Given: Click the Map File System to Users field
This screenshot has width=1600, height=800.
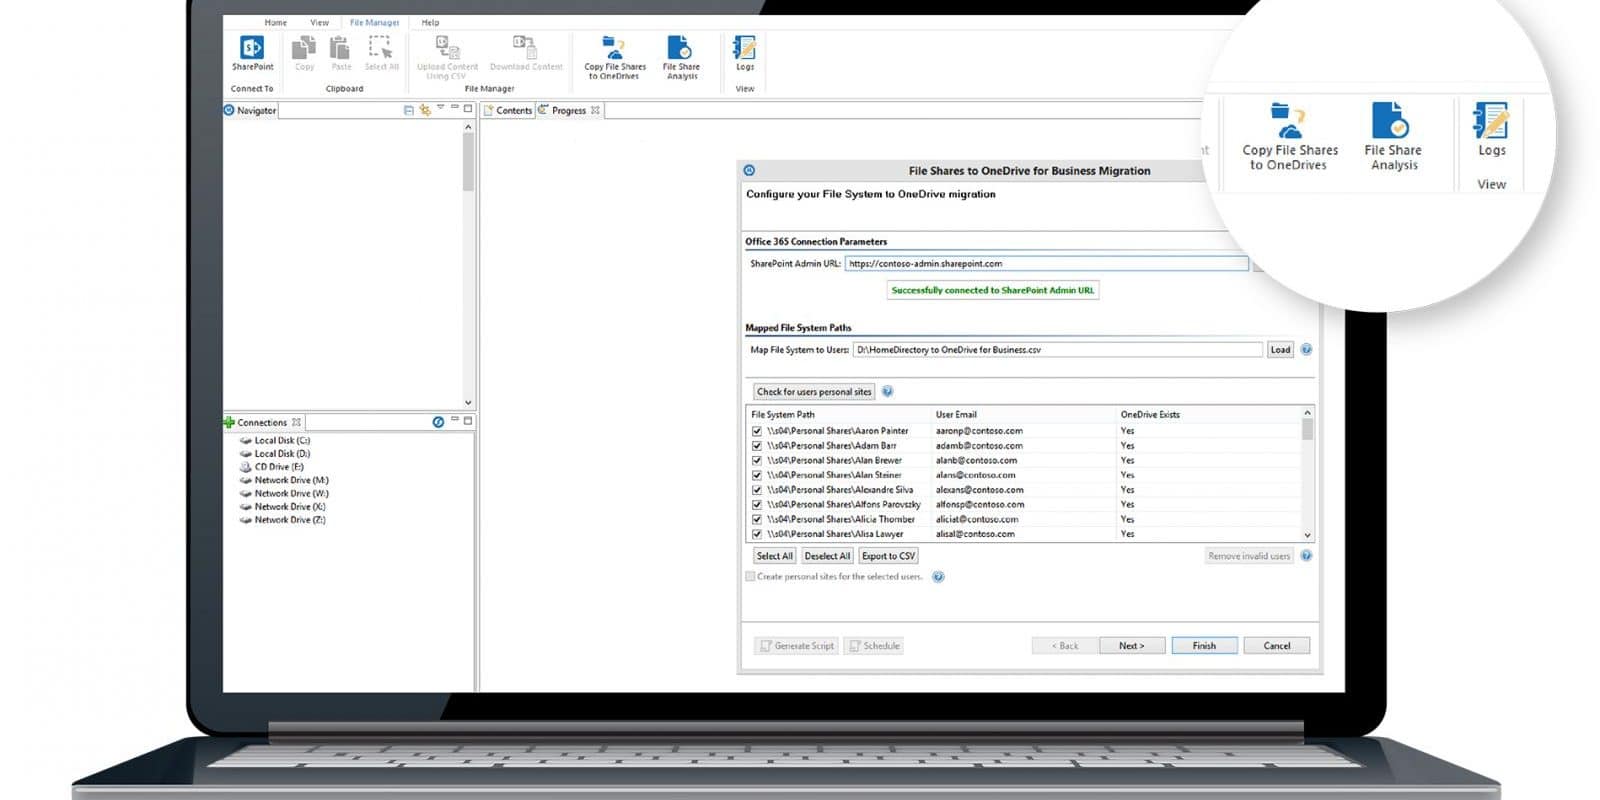Looking at the screenshot, I should coord(1058,350).
